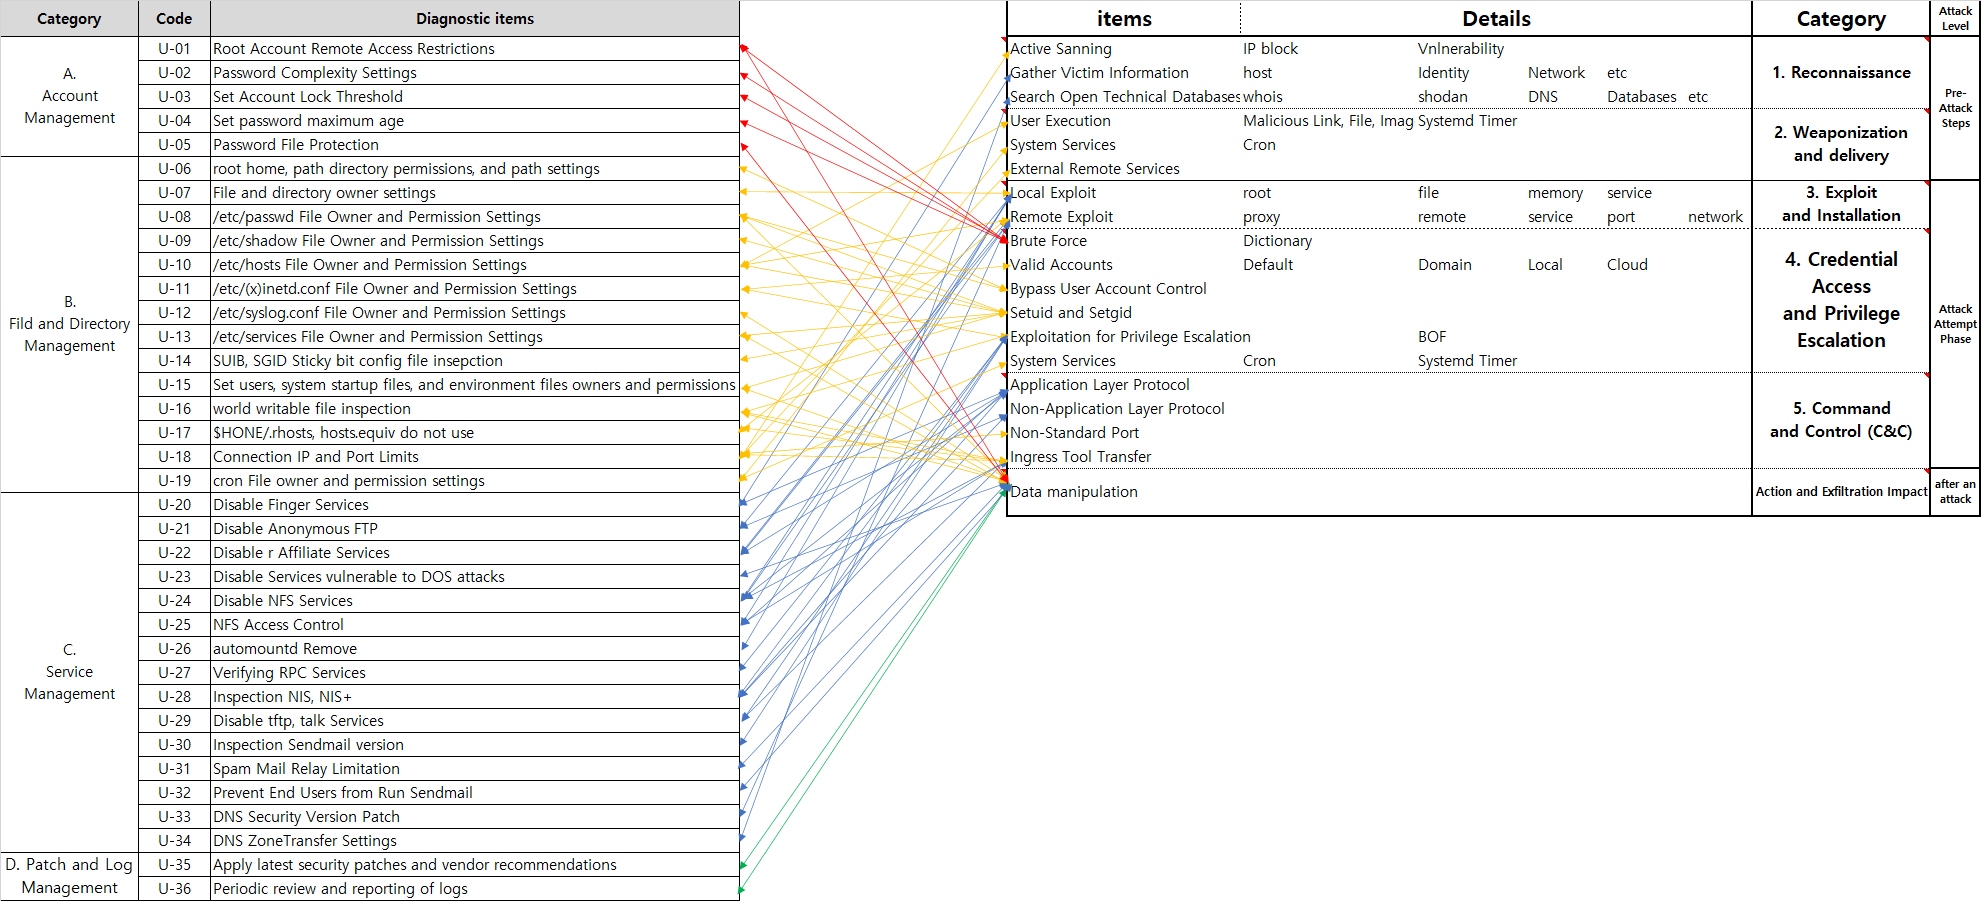
Task: Select the D. Patch and Log Management cell
Action: (x=68, y=875)
